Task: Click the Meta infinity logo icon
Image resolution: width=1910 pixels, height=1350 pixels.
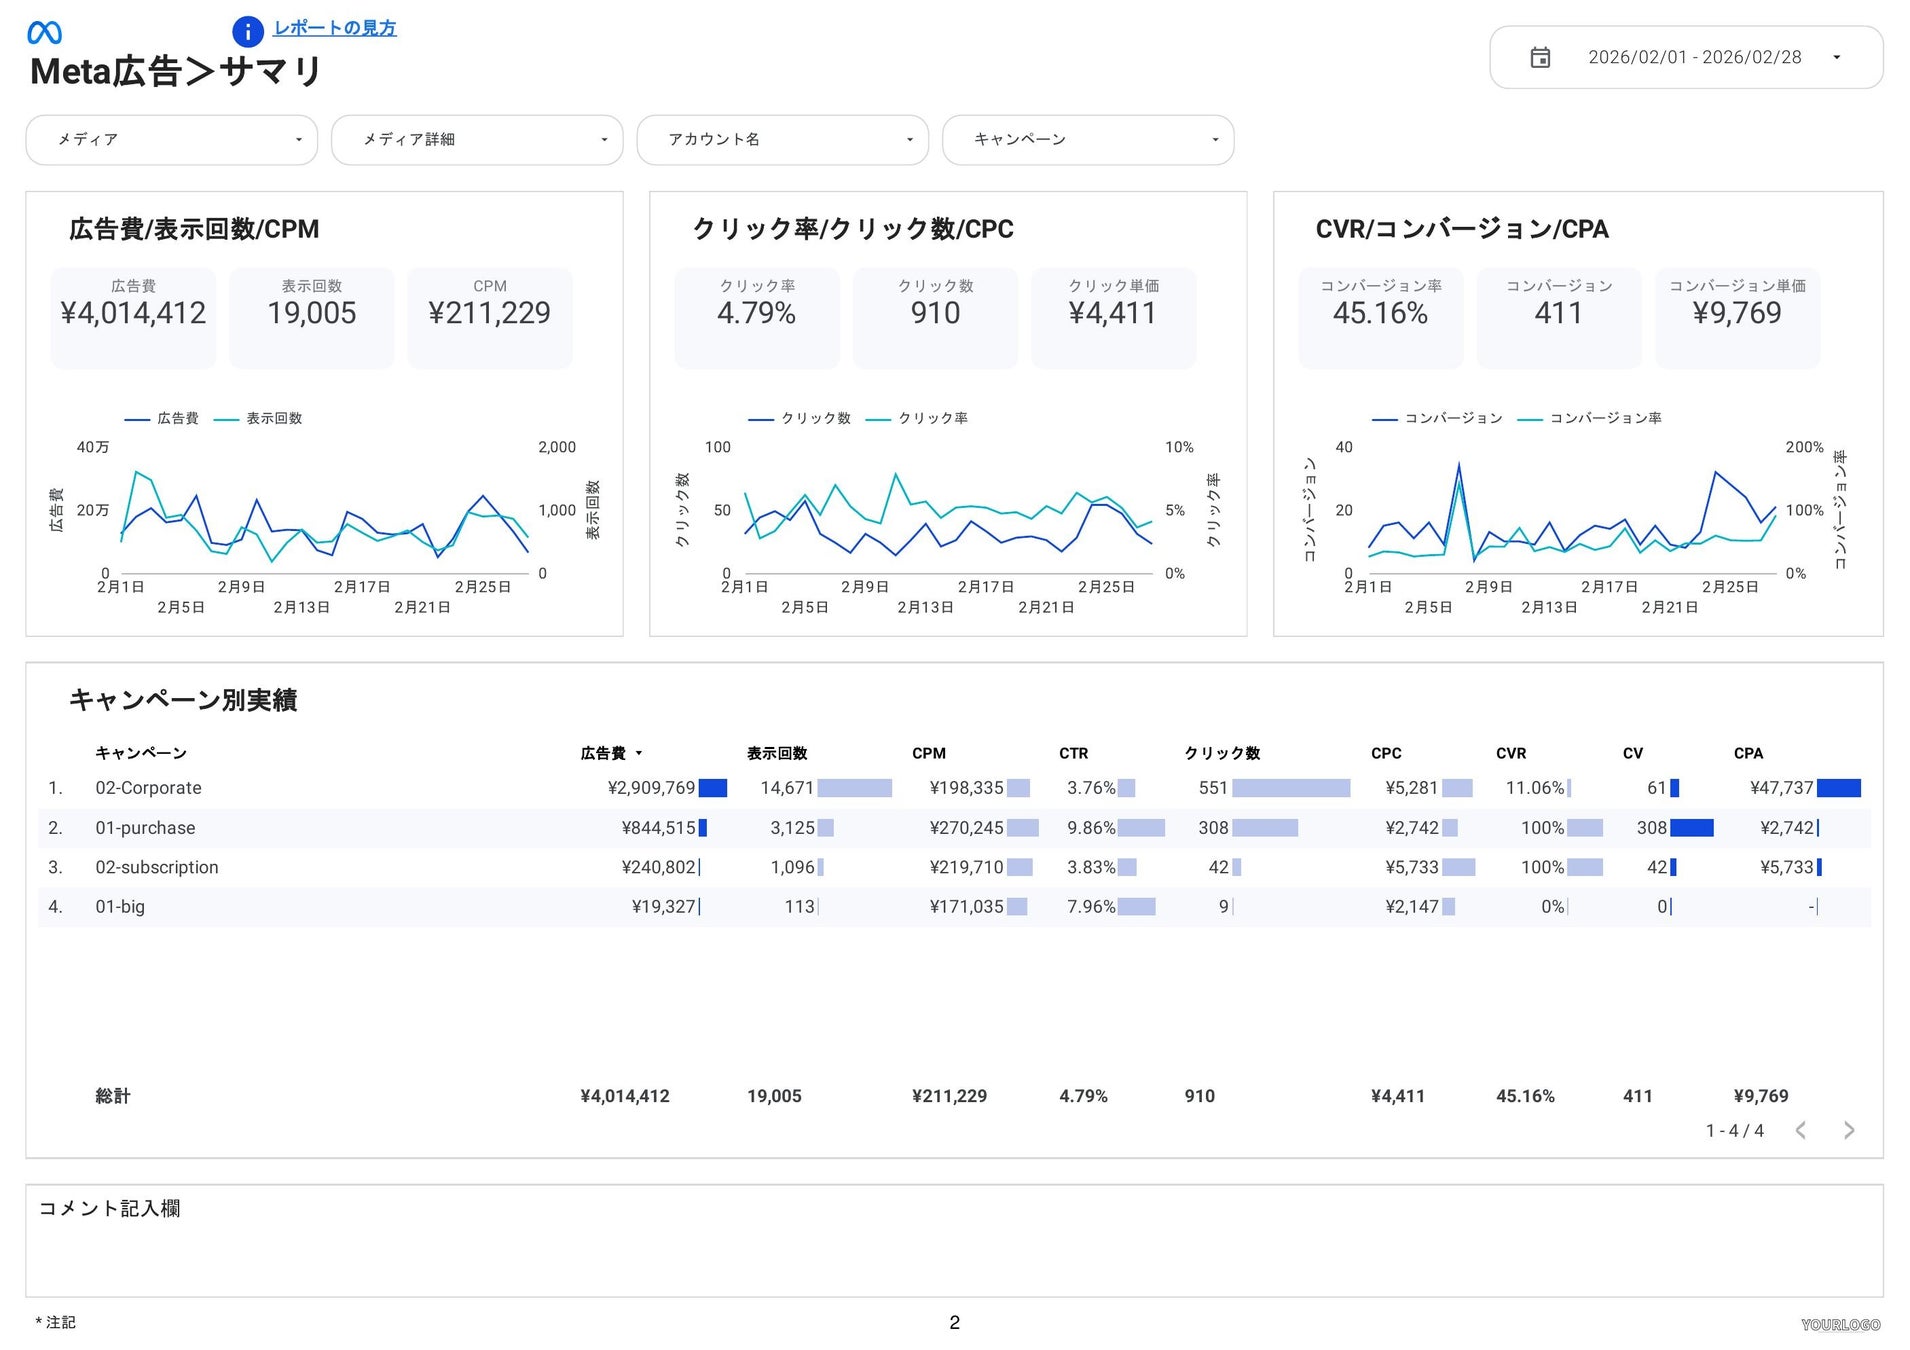Action: point(44,33)
